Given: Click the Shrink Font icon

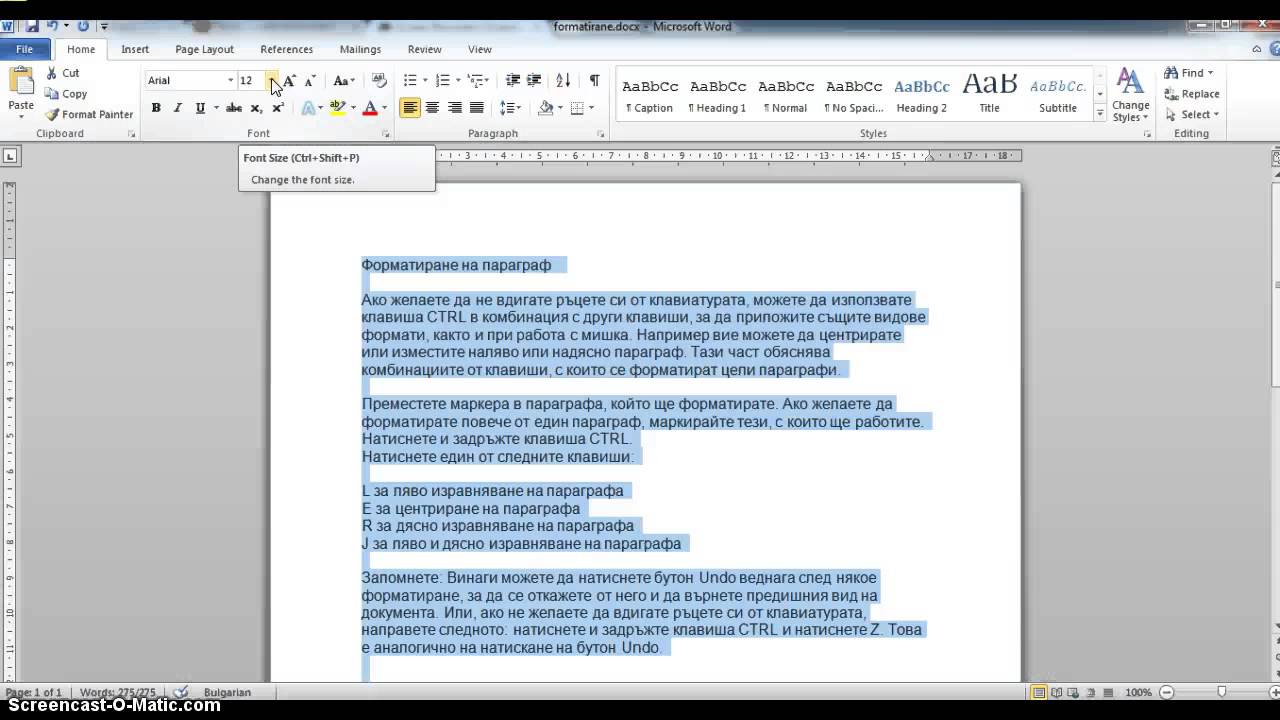Looking at the screenshot, I should [310, 80].
